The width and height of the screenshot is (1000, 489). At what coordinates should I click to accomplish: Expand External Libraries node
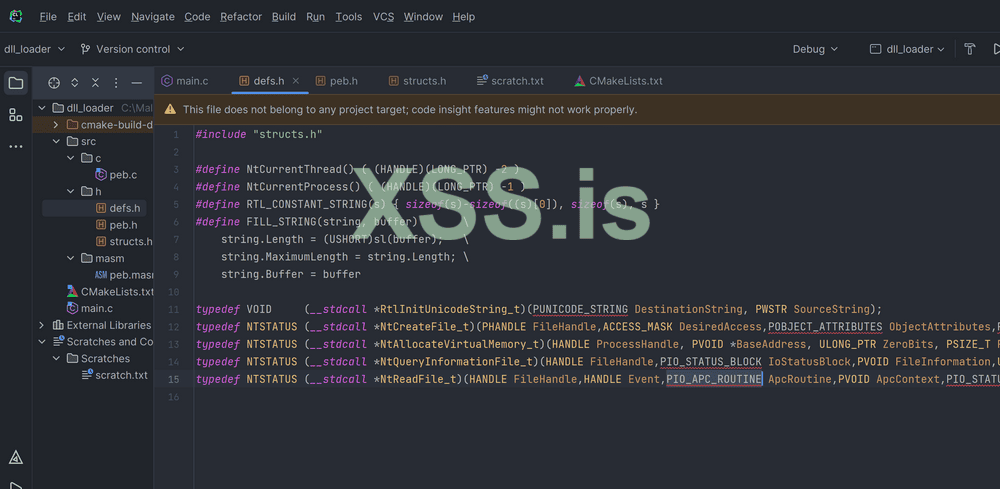(43, 325)
